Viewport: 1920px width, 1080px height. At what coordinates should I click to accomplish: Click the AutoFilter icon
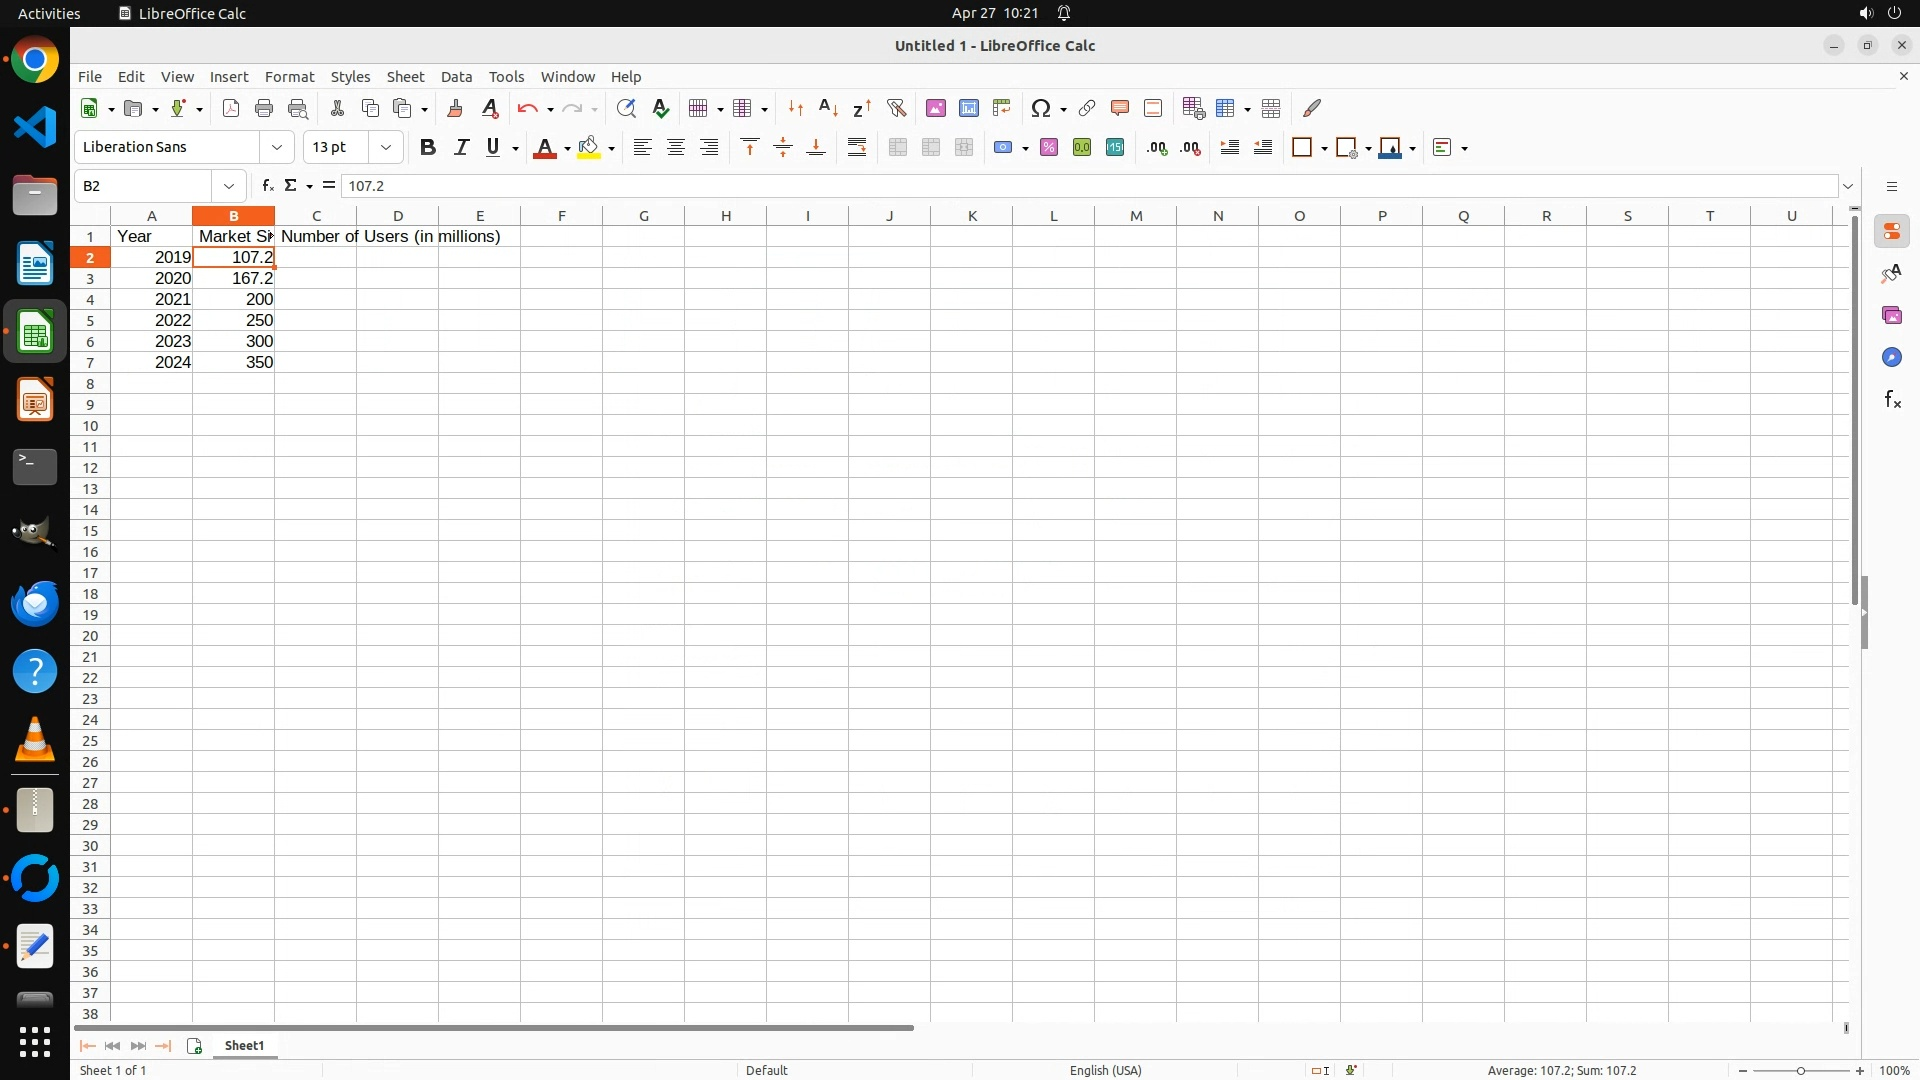896,108
